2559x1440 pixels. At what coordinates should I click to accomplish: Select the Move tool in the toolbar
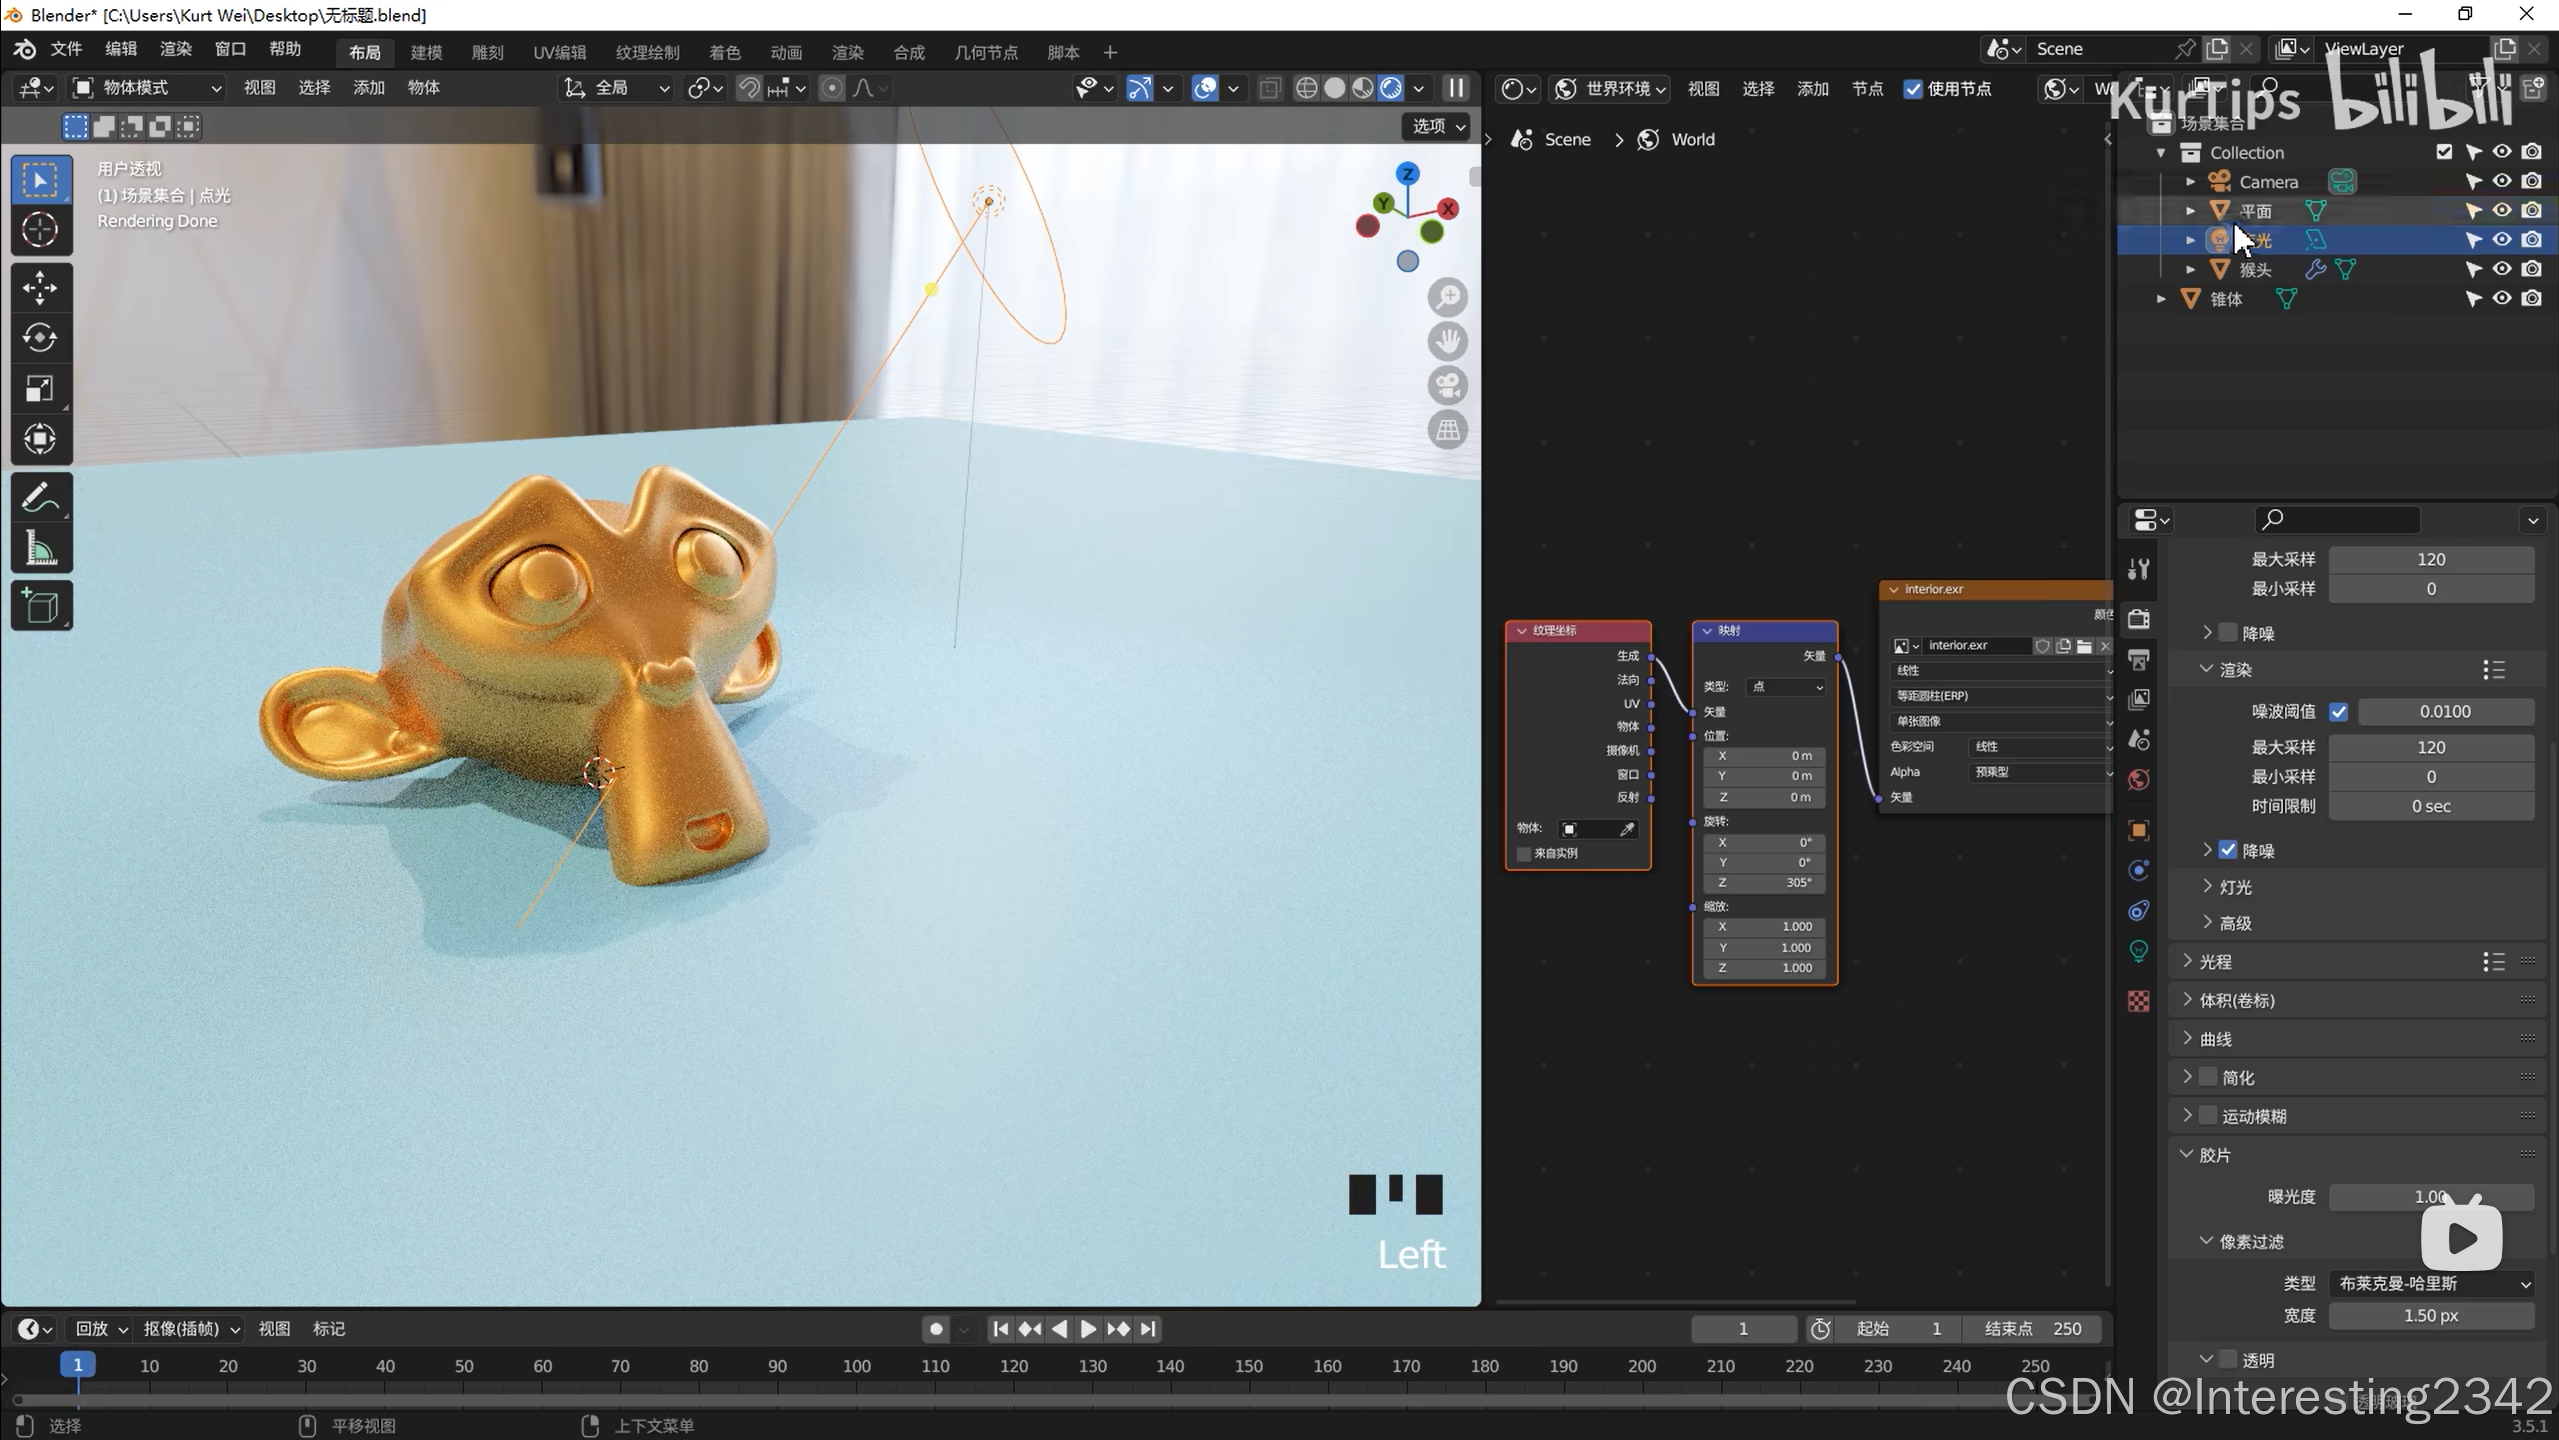click(x=40, y=288)
